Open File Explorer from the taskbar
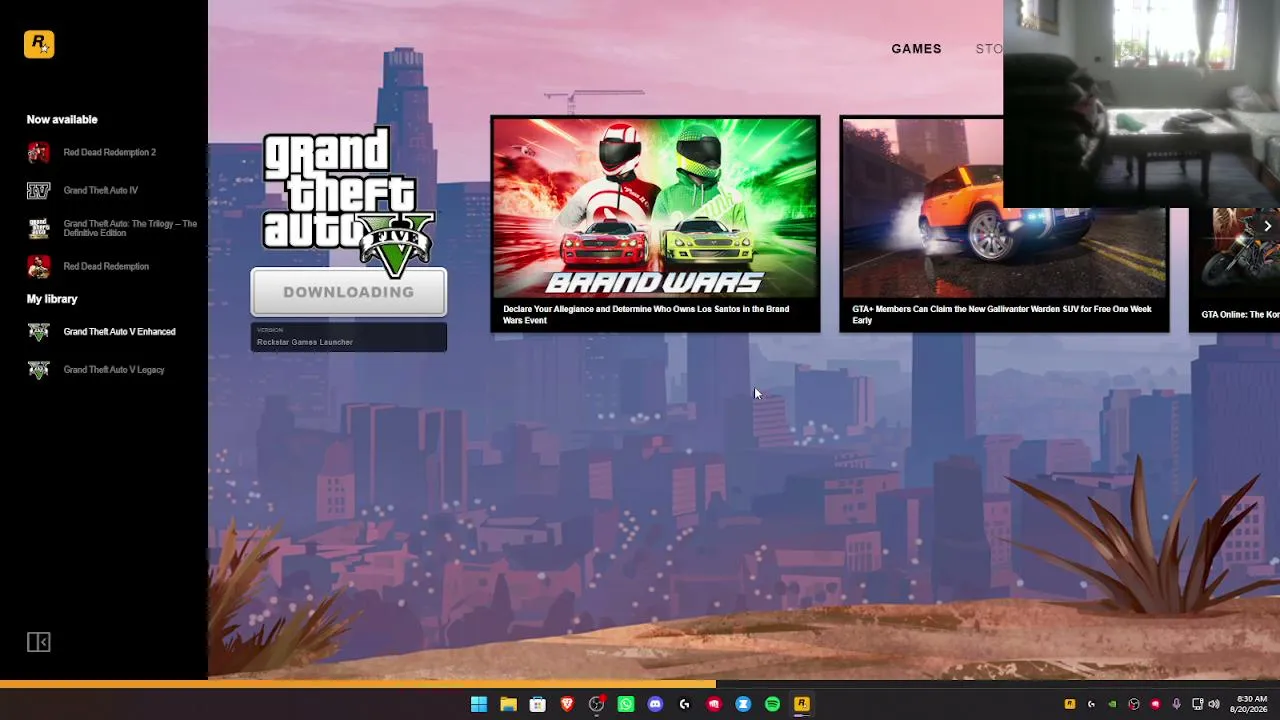Viewport: 1280px width, 720px height. tap(508, 704)
